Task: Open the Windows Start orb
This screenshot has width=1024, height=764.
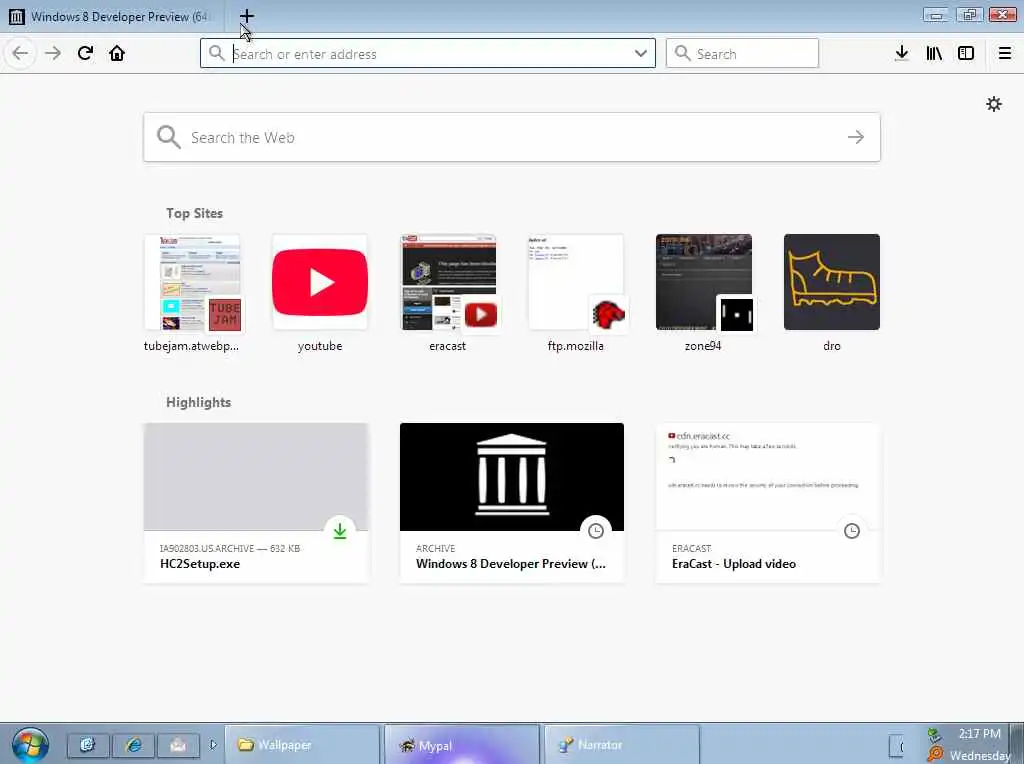Action: 30,745
